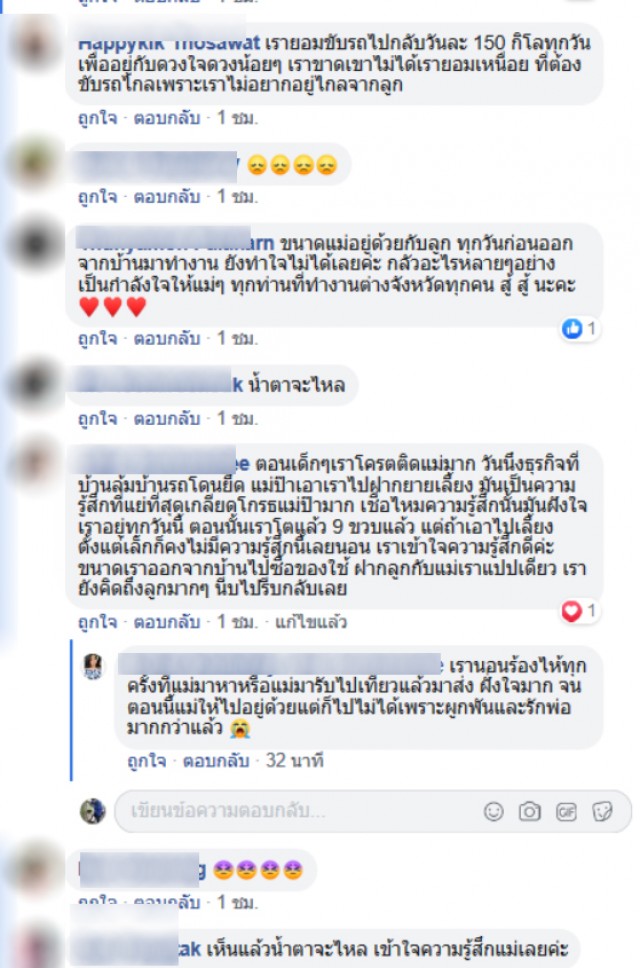Open edit history via แก้ไขแล้ว link

tap(310, 622)
